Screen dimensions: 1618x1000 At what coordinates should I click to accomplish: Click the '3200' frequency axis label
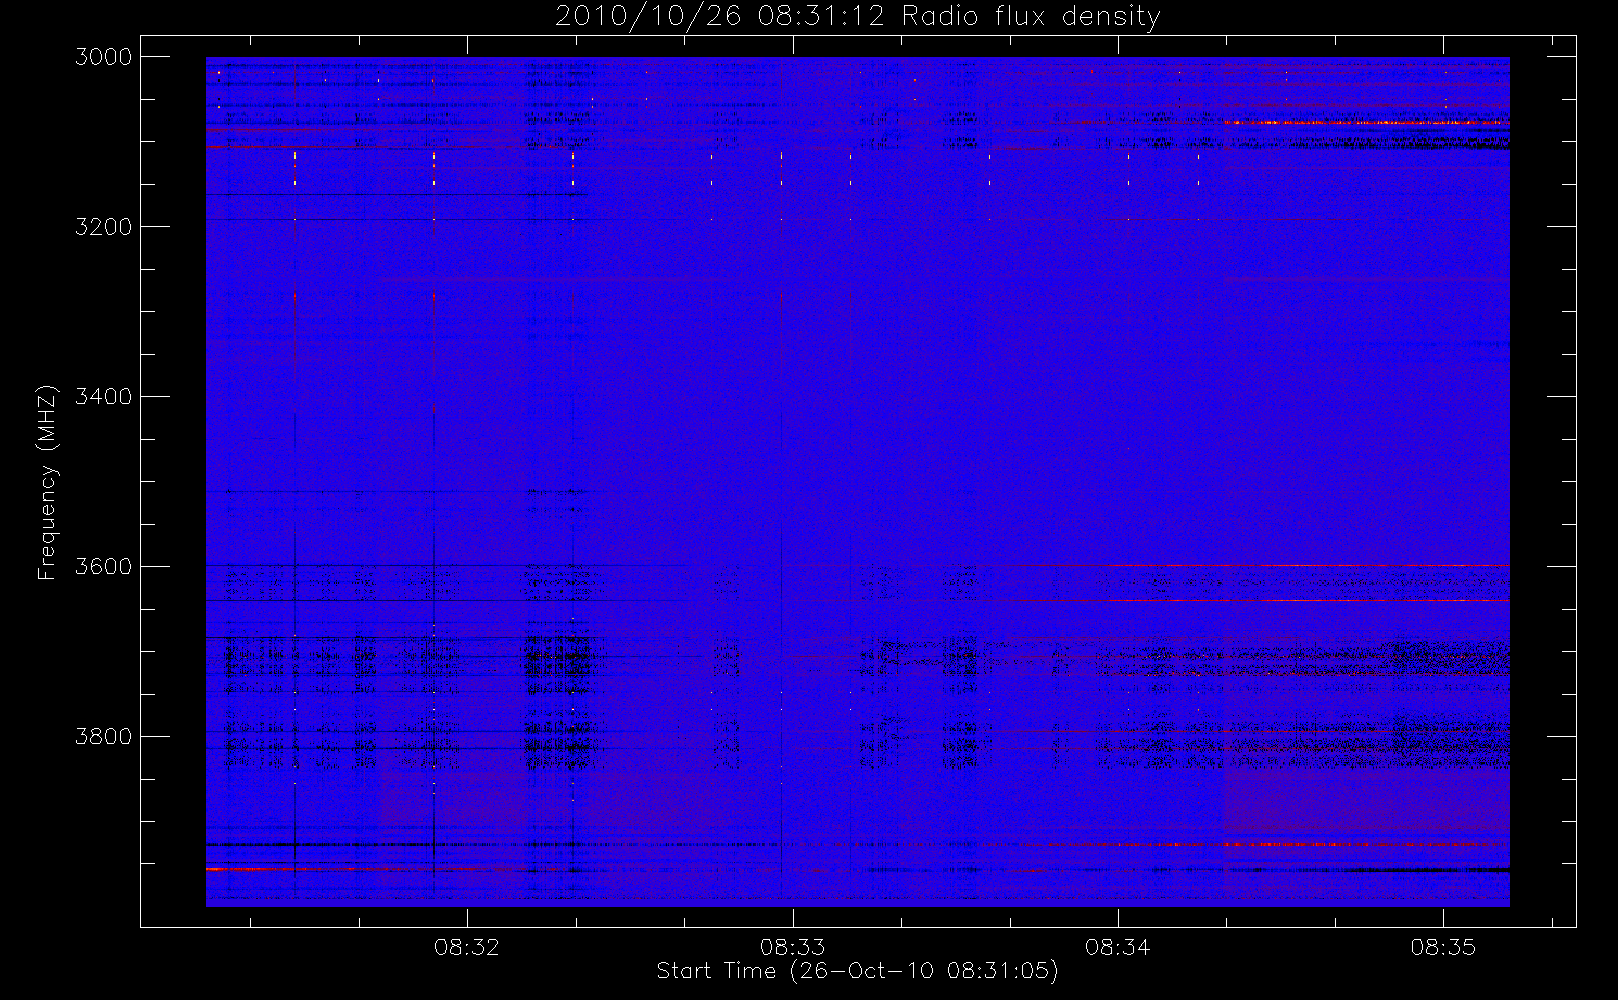pyautogui.click(x=104, y=227)
